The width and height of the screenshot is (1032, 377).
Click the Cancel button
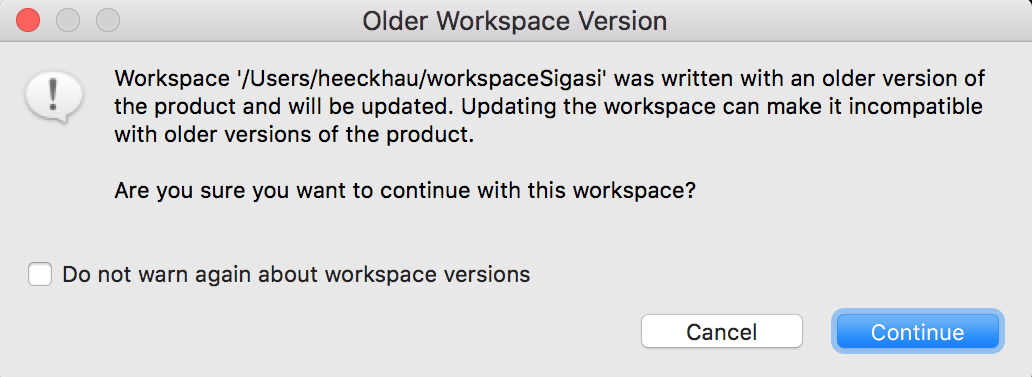(x=721, y=331)
